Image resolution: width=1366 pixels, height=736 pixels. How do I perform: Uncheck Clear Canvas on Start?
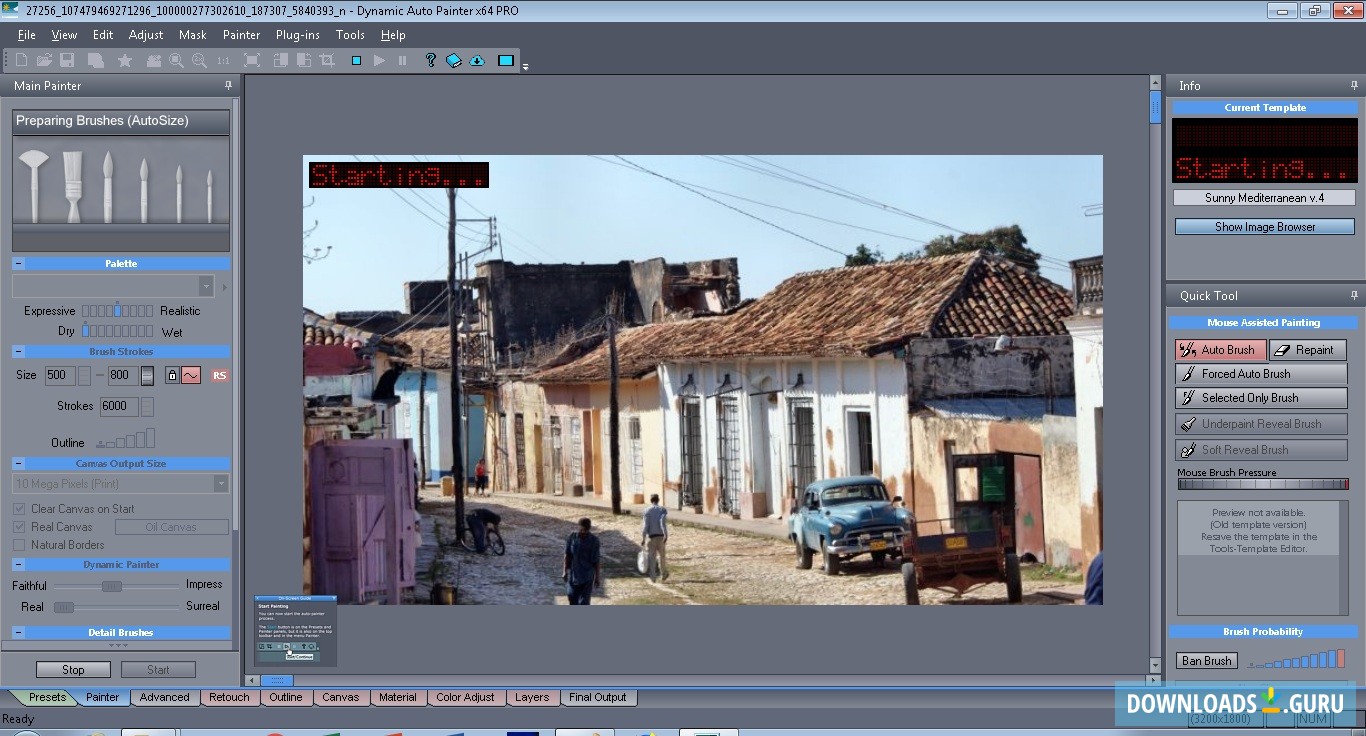tap(20, 508)
